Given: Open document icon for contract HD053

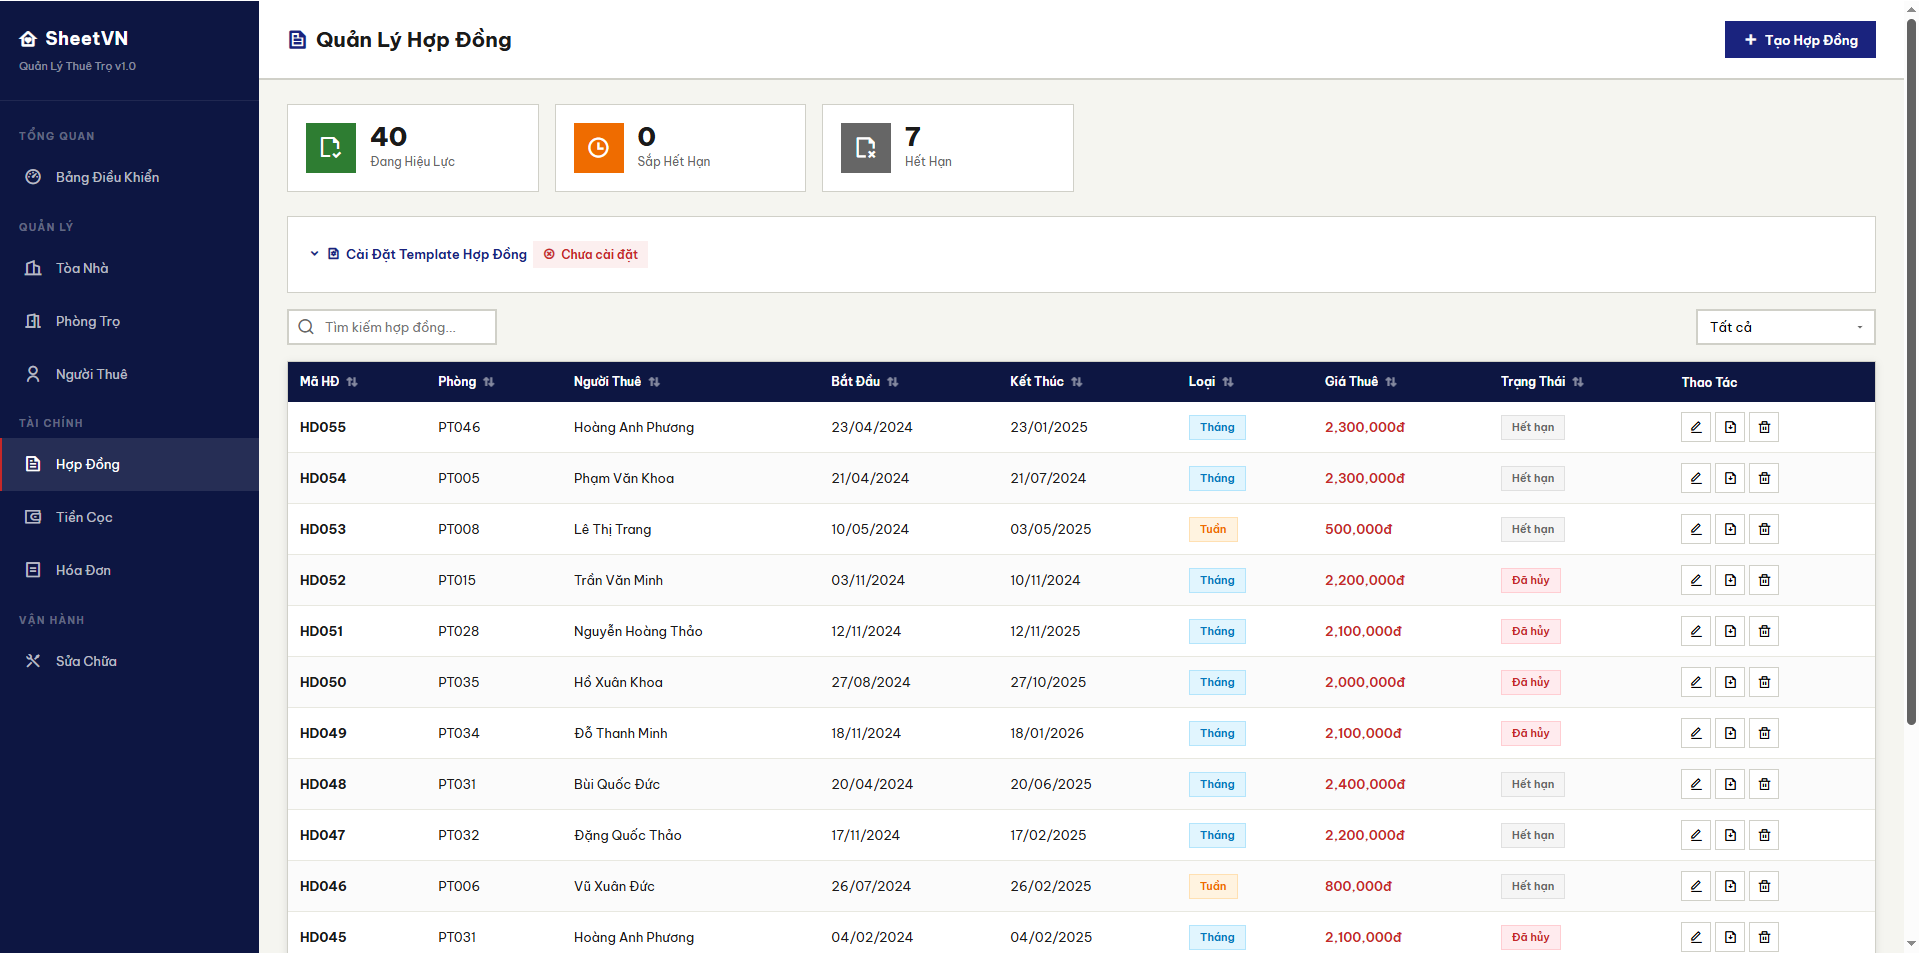Looking at the screenshot, I should (x=1730, y=529).
